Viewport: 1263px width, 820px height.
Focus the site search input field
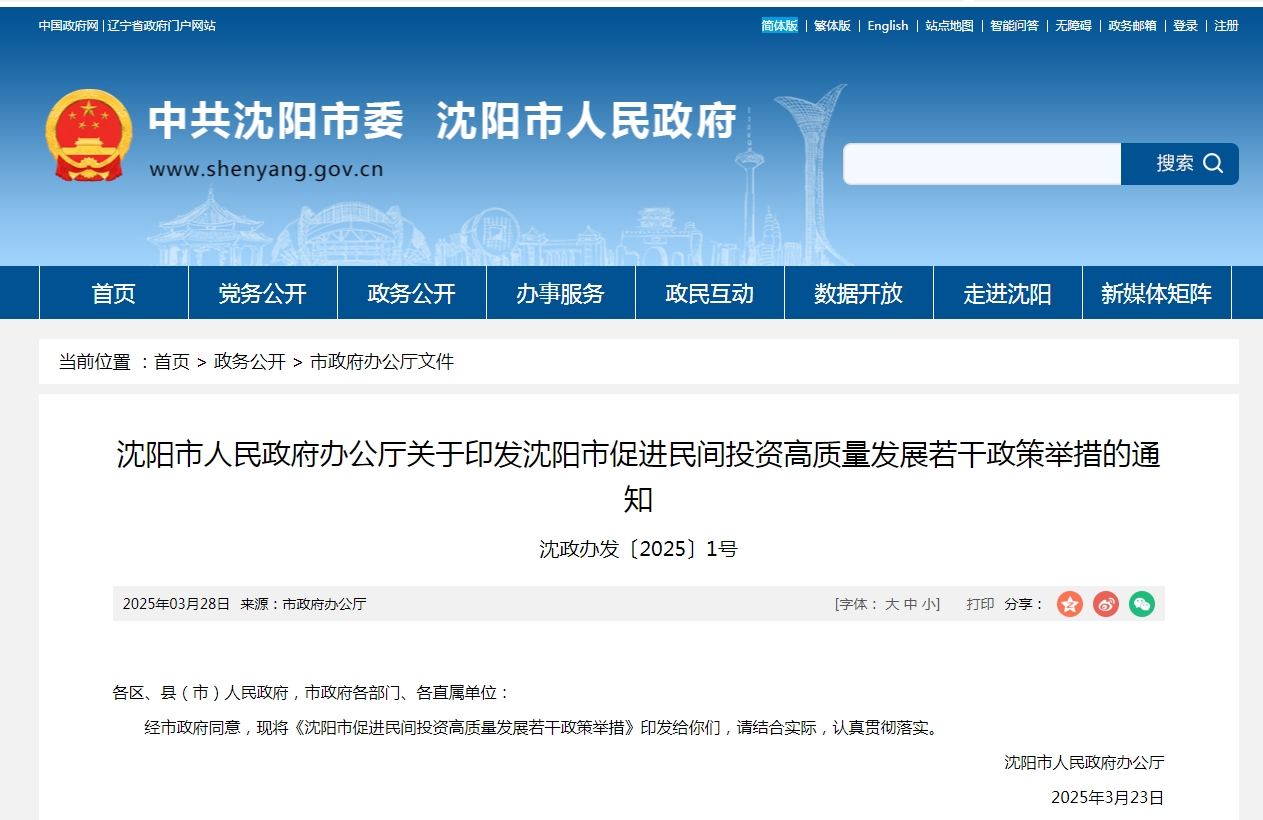981,164
